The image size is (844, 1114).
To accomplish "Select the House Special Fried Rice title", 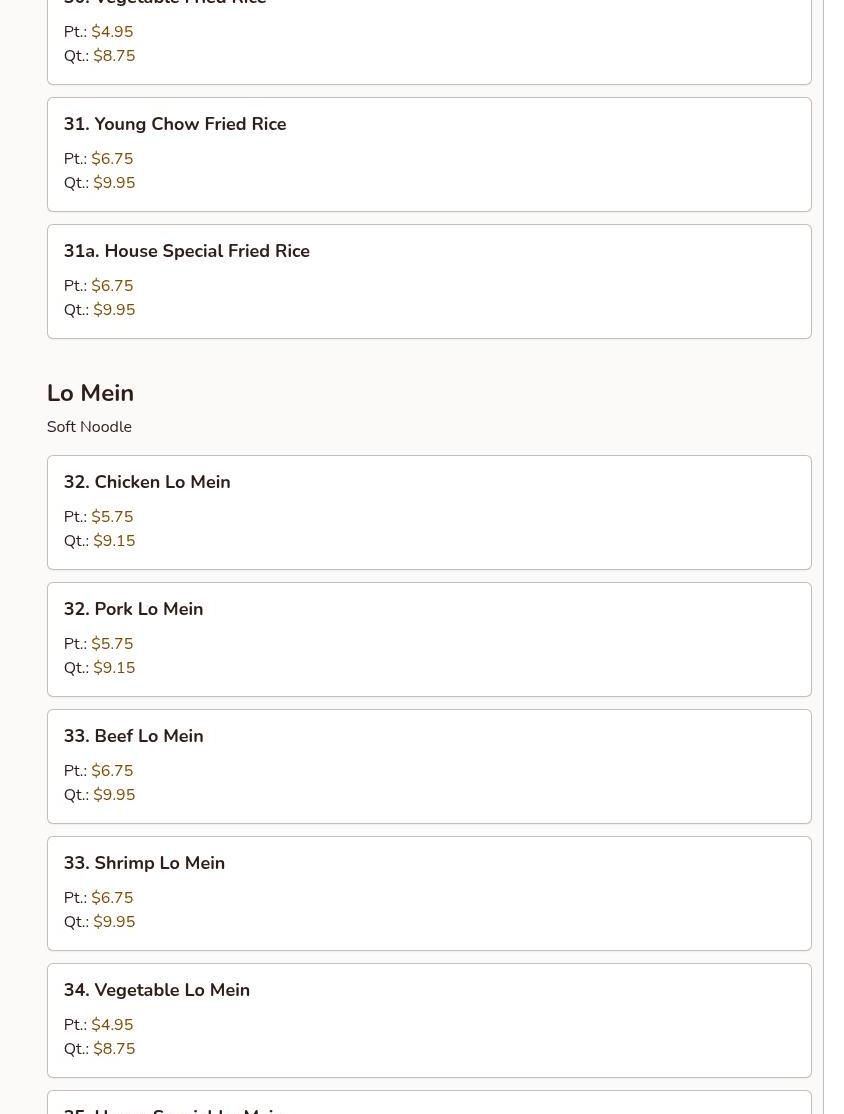I will [x=187, y=251].
